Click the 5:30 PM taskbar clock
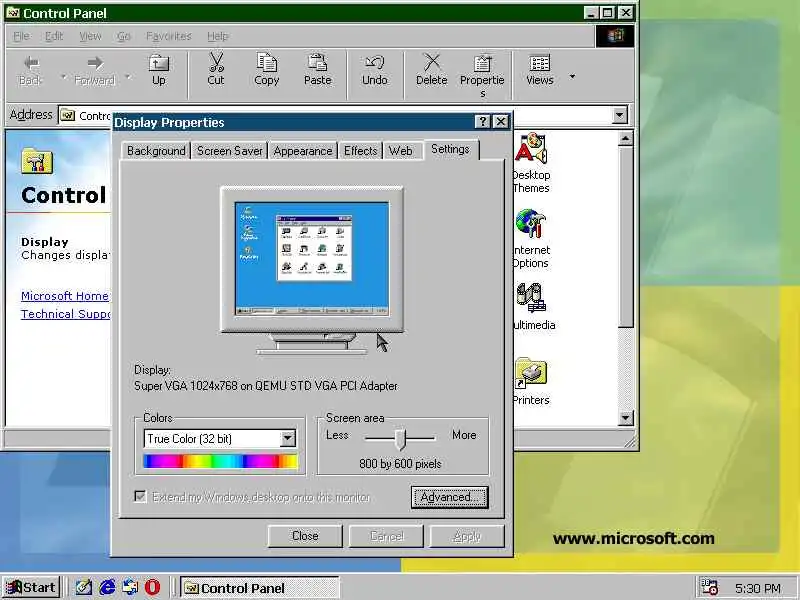Screen dimensions: 800x600 pos(758,588)
